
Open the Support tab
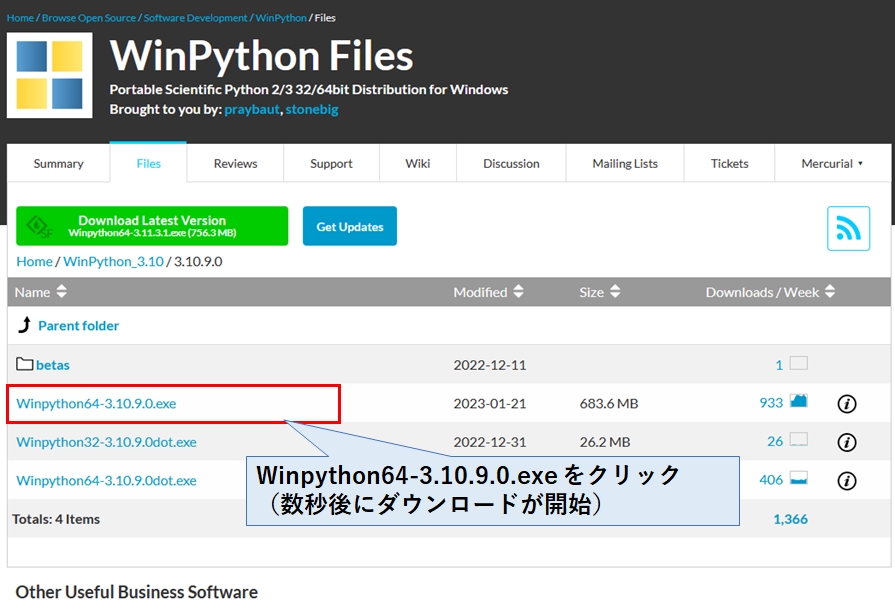(x=331, y=164)
